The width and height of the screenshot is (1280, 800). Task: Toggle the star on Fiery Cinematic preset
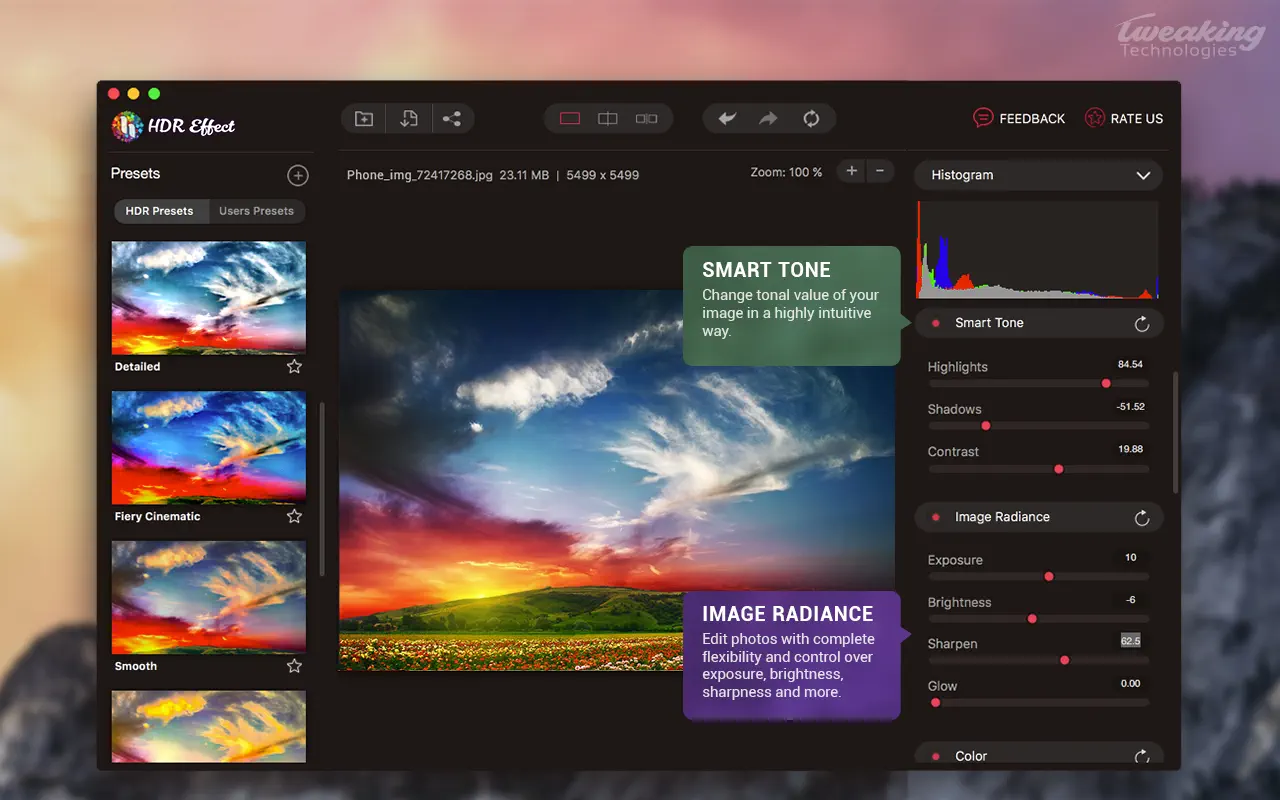294,517
